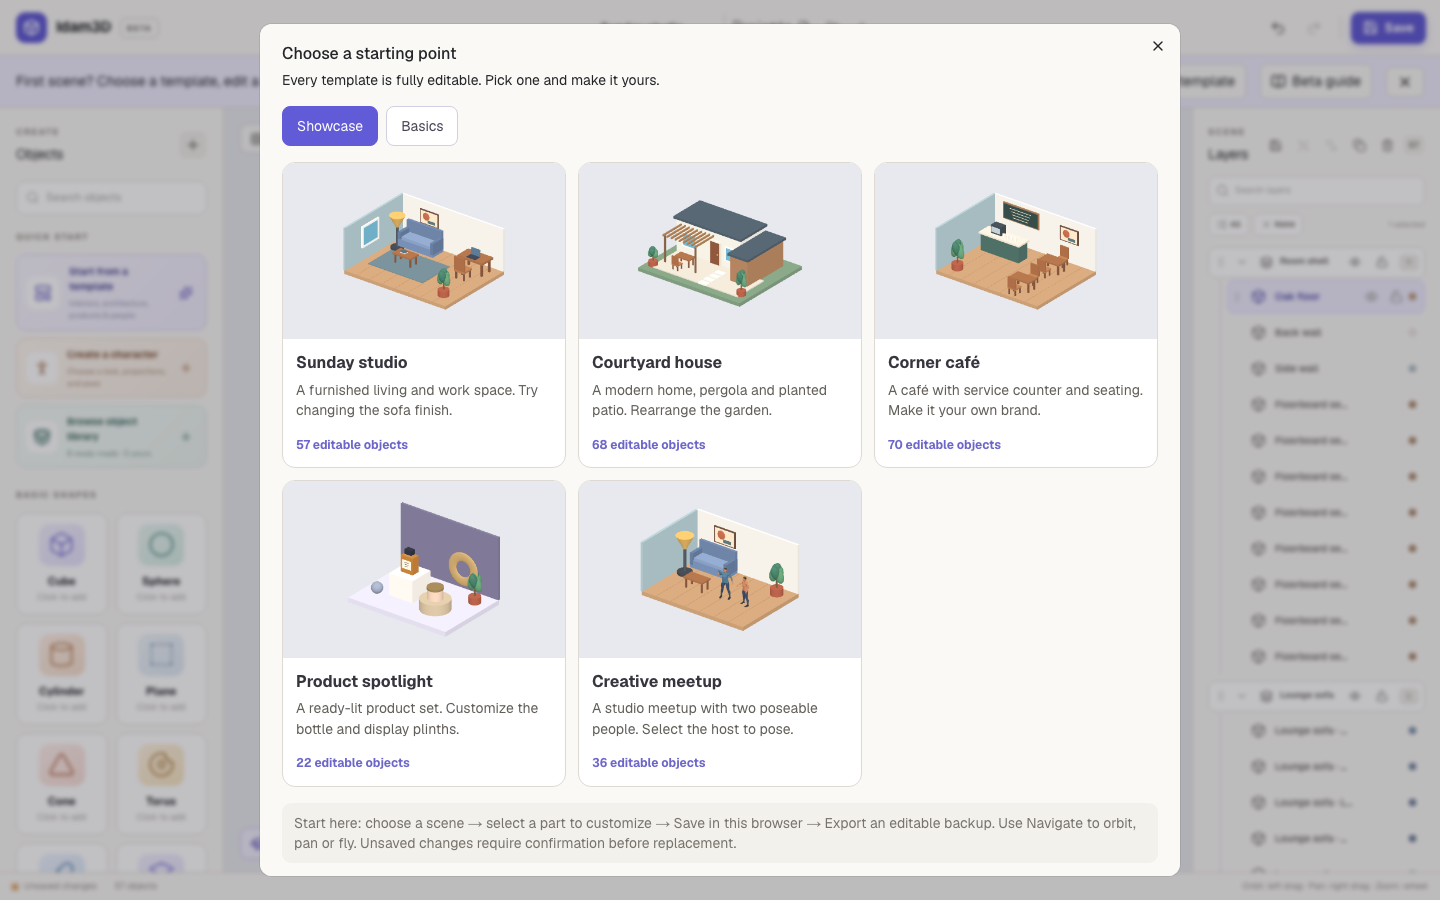
Task: Switch to the Showcase tab
Action: click(330, 126)
